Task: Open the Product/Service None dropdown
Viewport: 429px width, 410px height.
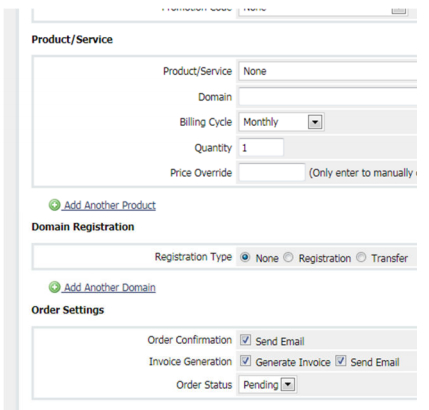Action: (x=328, y=71)
